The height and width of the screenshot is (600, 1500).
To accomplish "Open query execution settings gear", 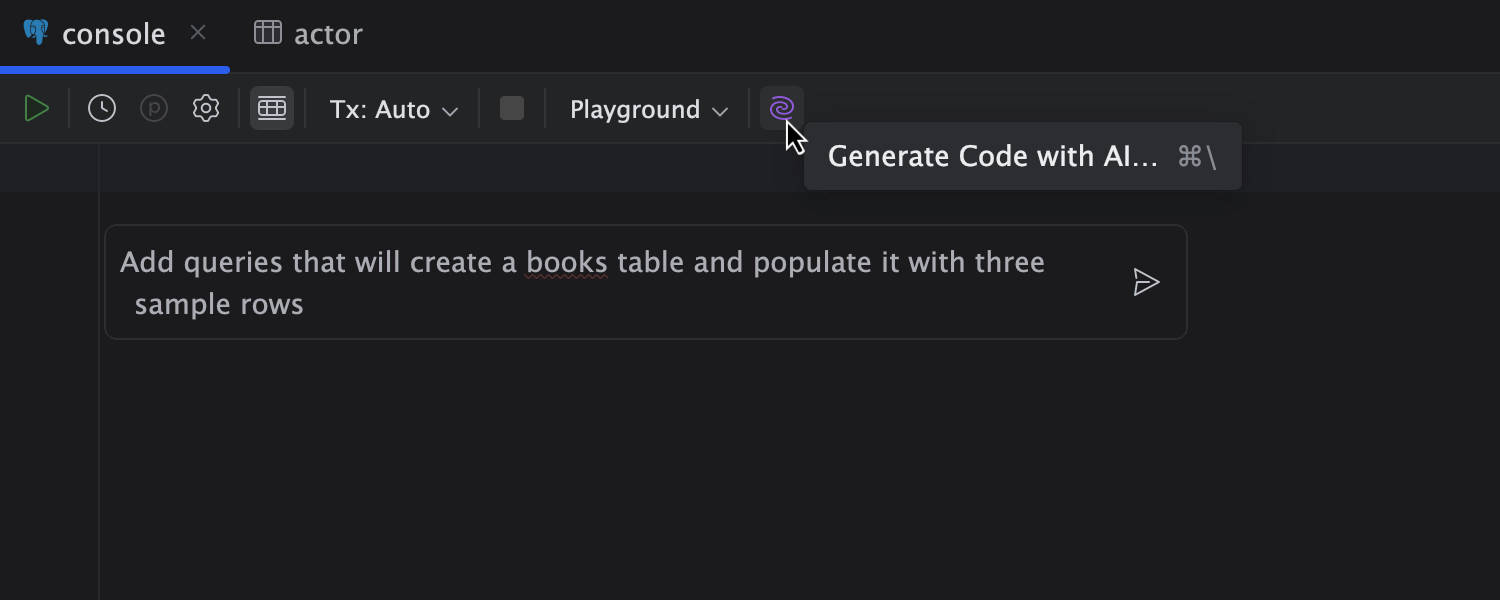I will (x=206, y=109).
